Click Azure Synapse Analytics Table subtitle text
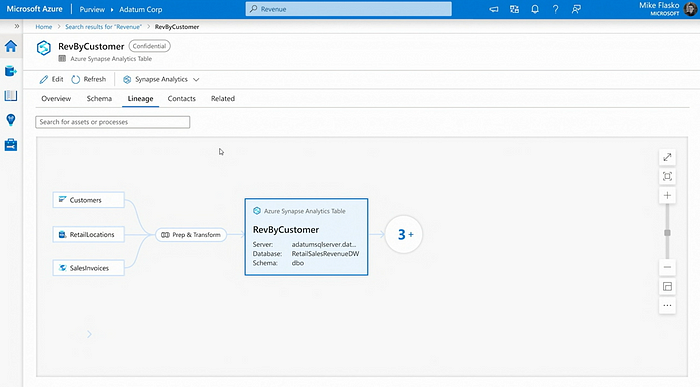 111,59
